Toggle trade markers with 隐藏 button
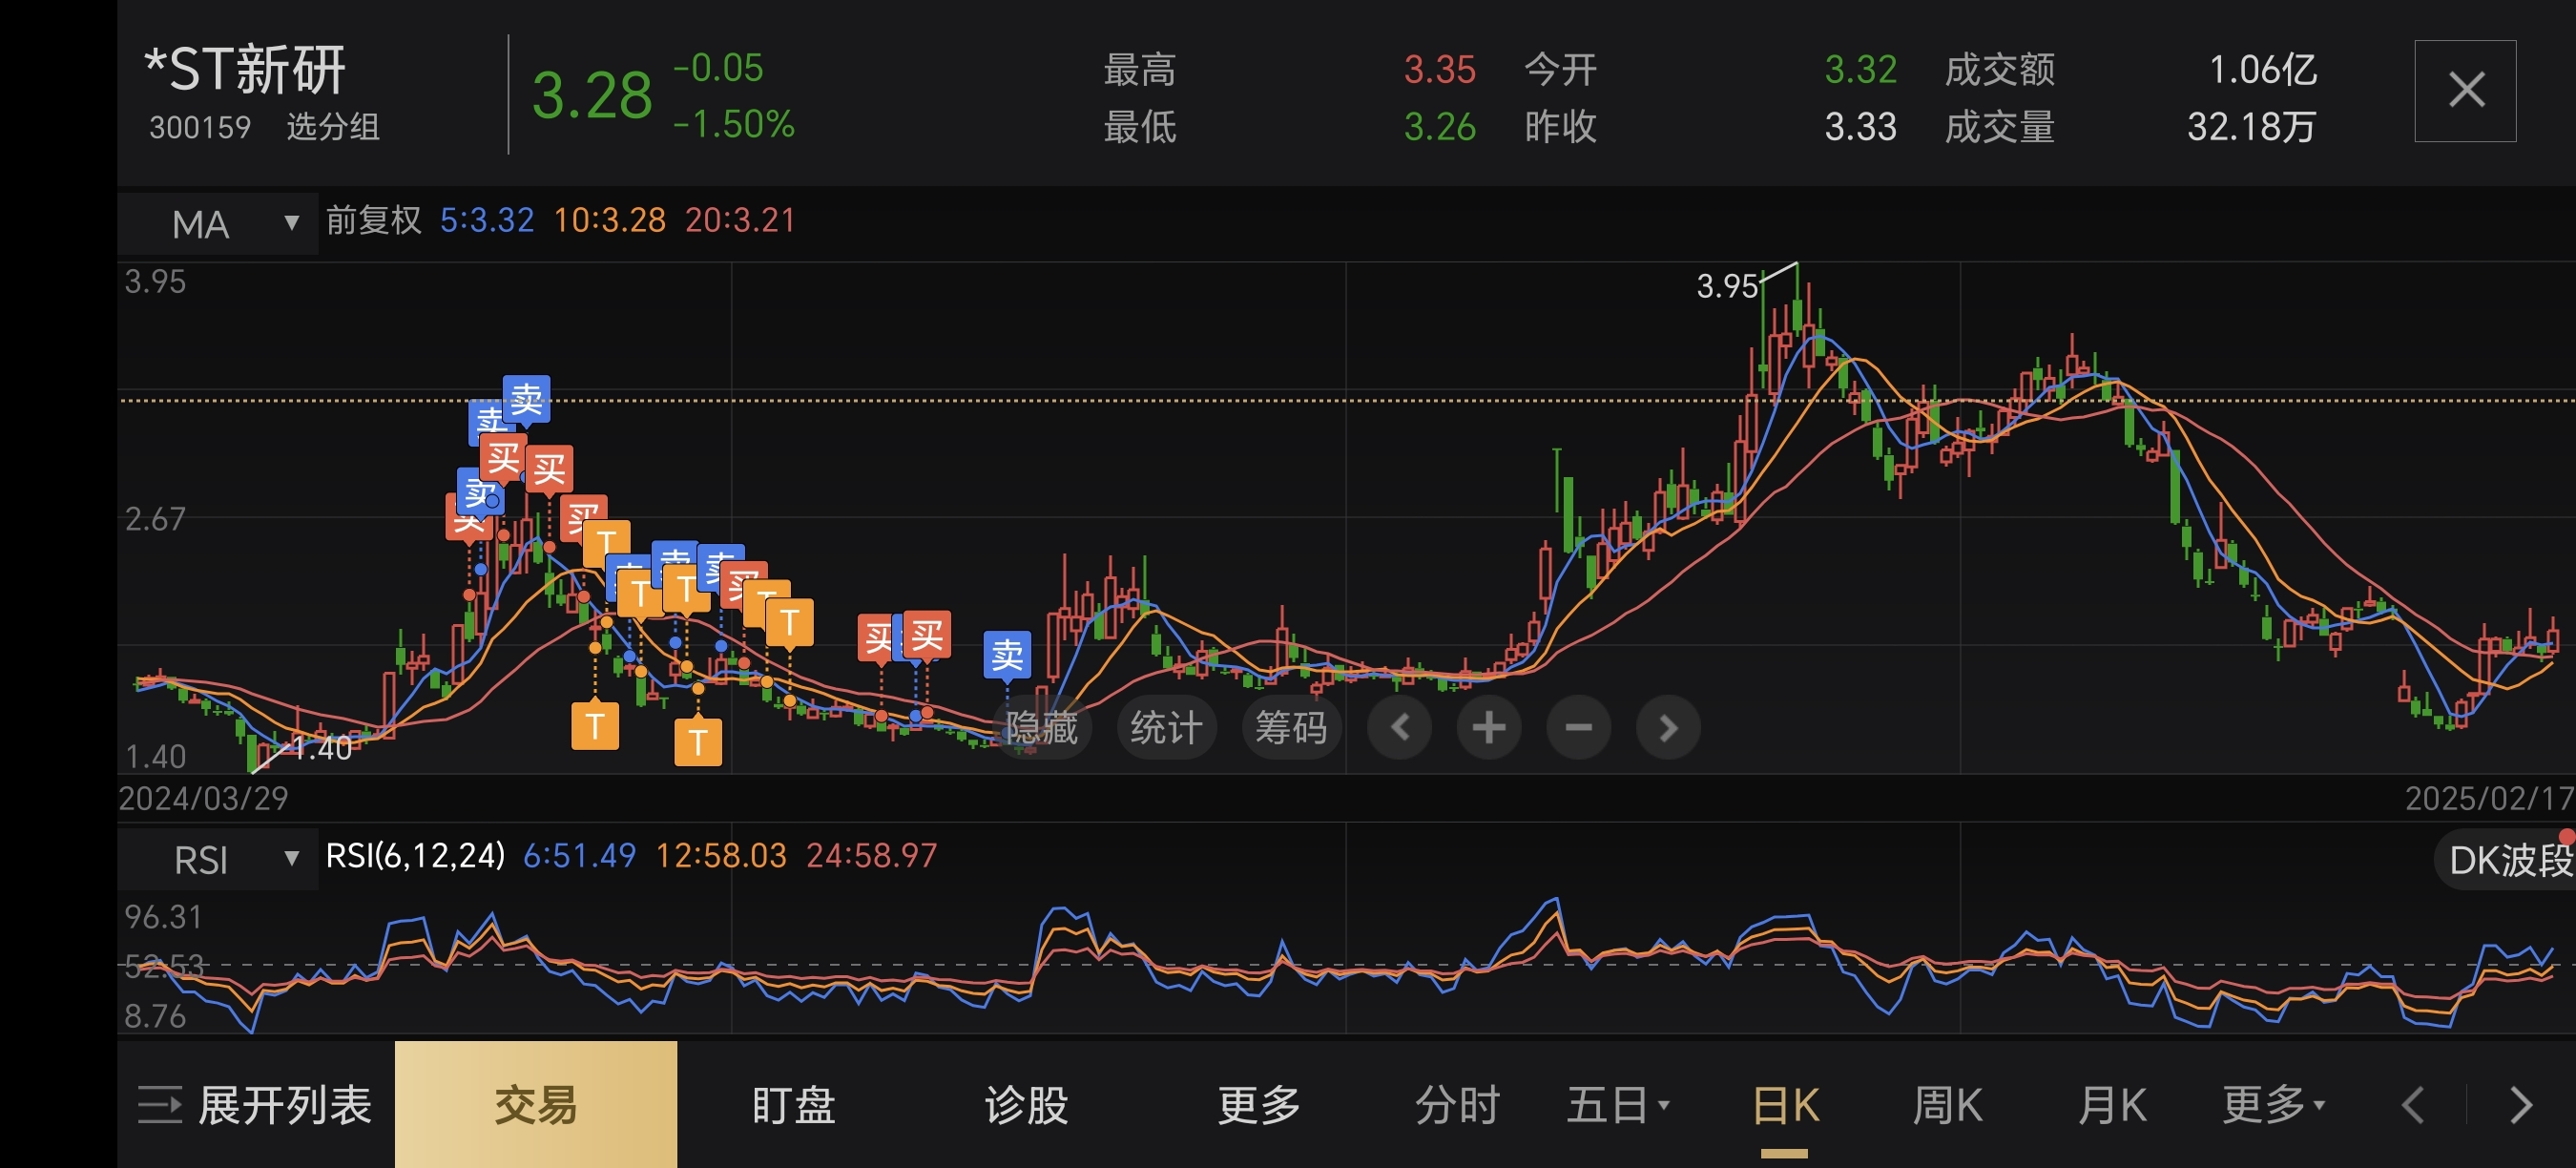 tap(1041, 727)
